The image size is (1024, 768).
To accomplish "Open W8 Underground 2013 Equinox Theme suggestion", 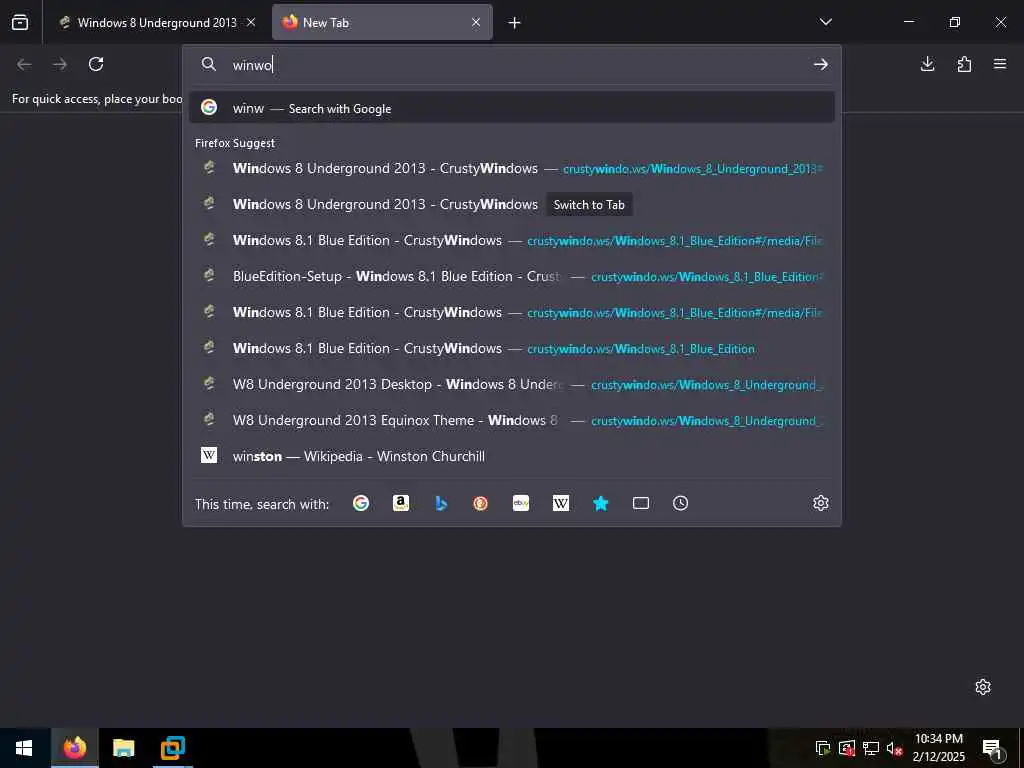I will [512, 421].
